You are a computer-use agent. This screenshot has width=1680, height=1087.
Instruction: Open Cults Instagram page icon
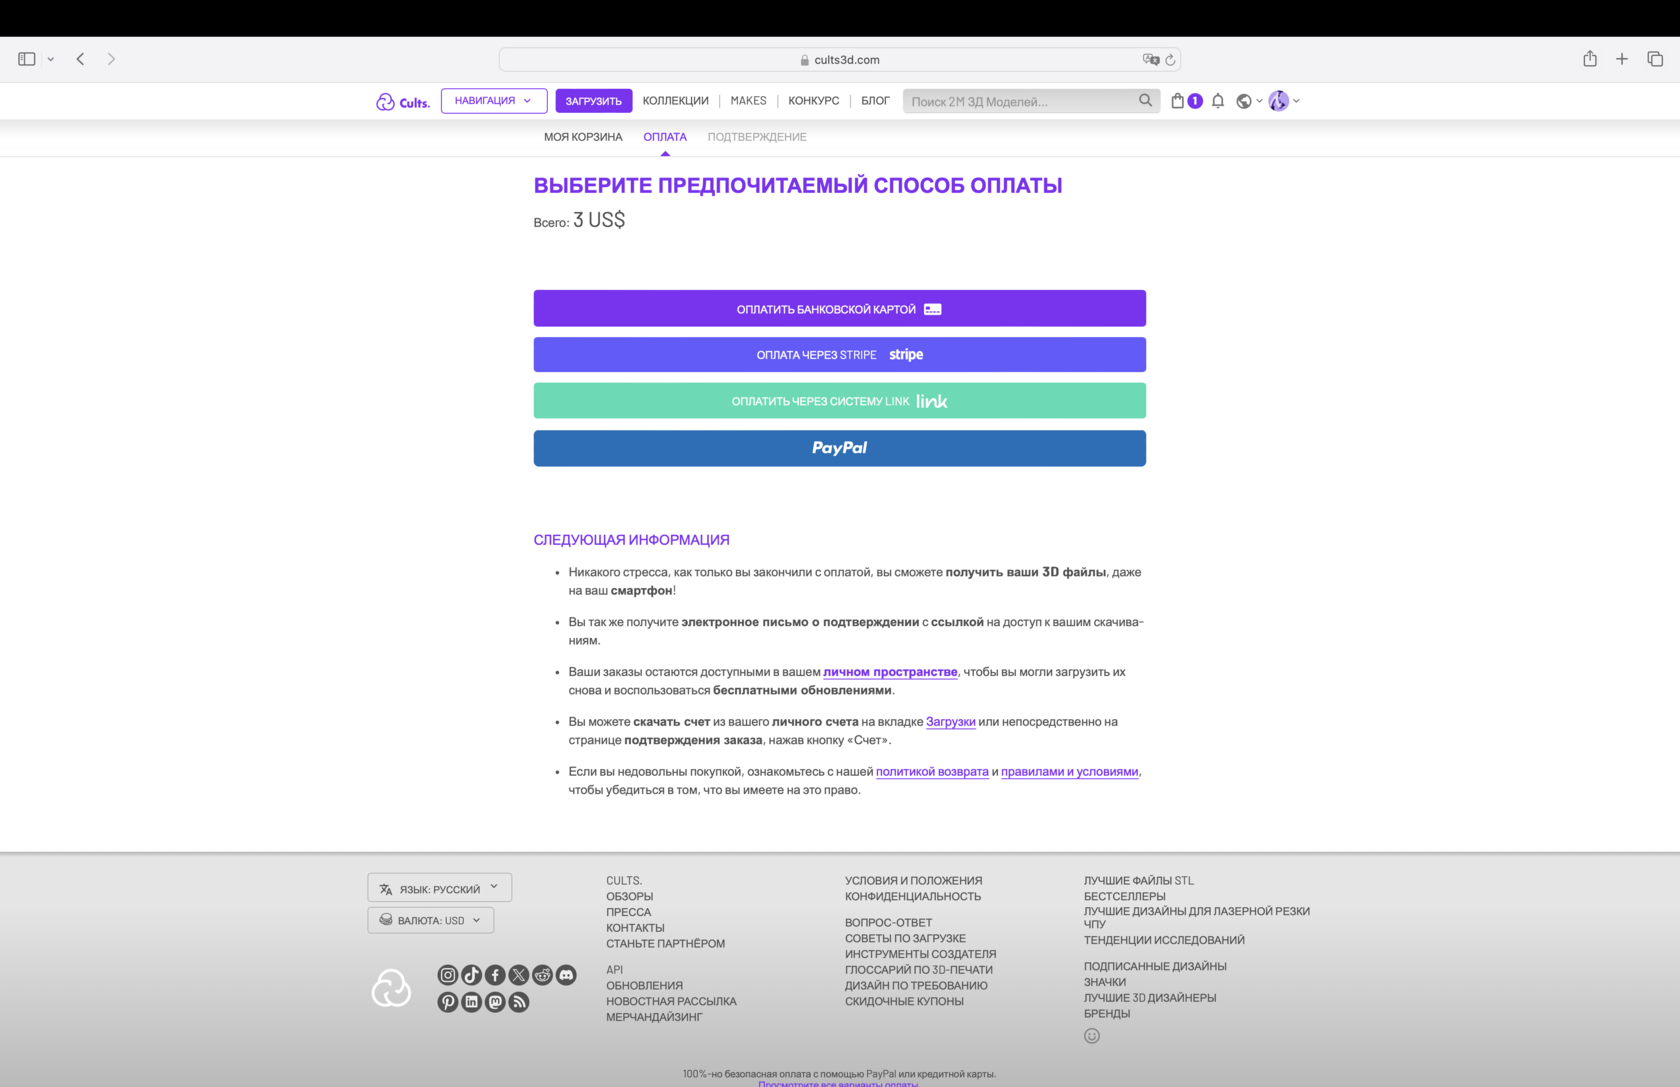[448, 975]
